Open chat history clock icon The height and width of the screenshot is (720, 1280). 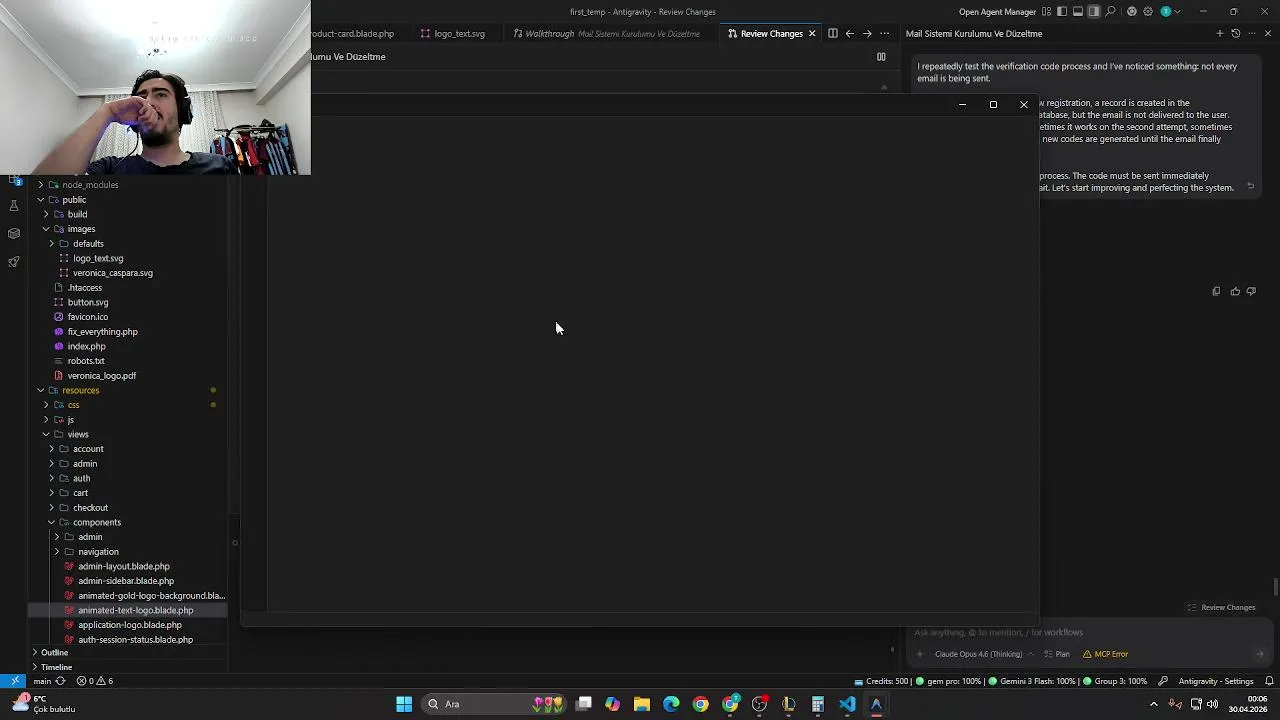pyautogui.click(x=1235, y=33)
